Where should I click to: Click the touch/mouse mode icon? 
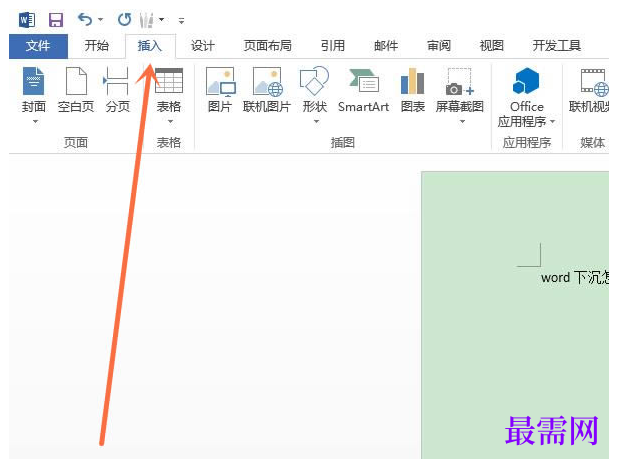(146, 20)
